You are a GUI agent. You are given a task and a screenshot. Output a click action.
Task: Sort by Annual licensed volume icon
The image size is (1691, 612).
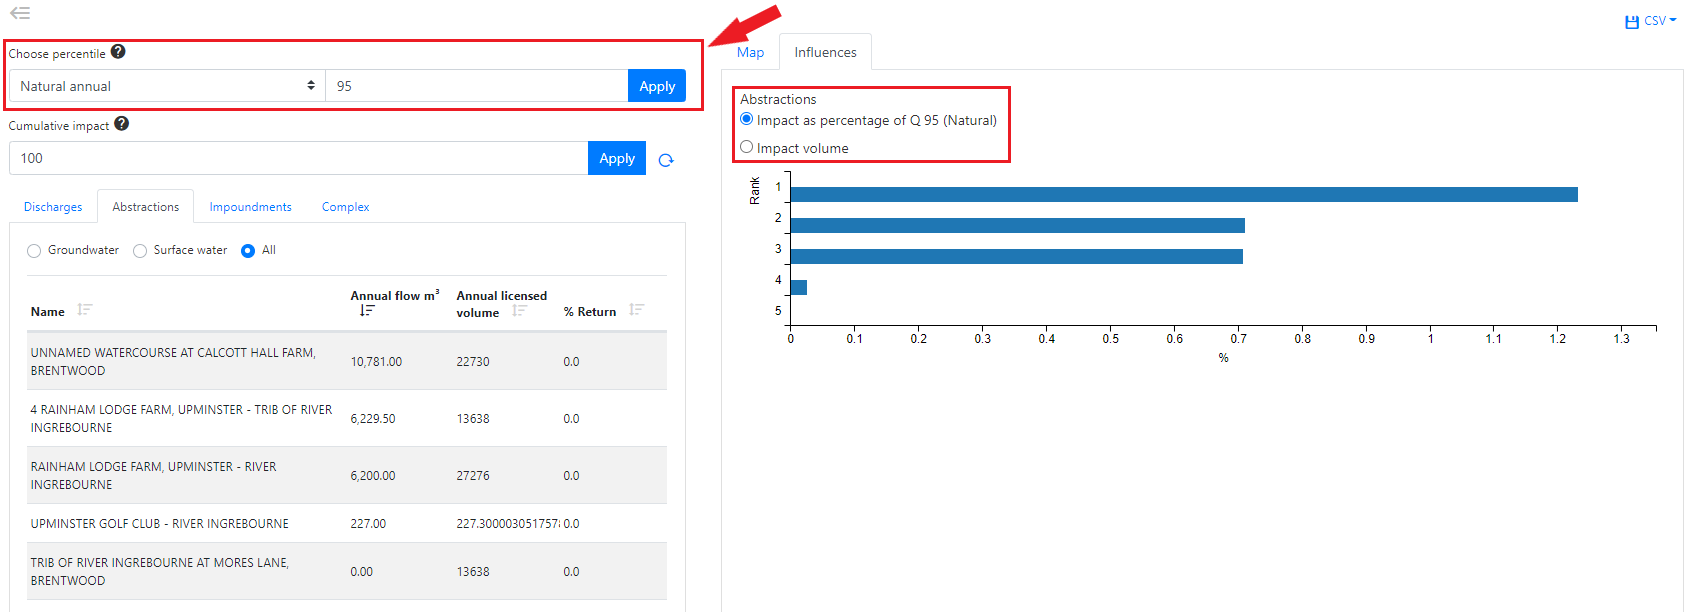coord(519,312)
